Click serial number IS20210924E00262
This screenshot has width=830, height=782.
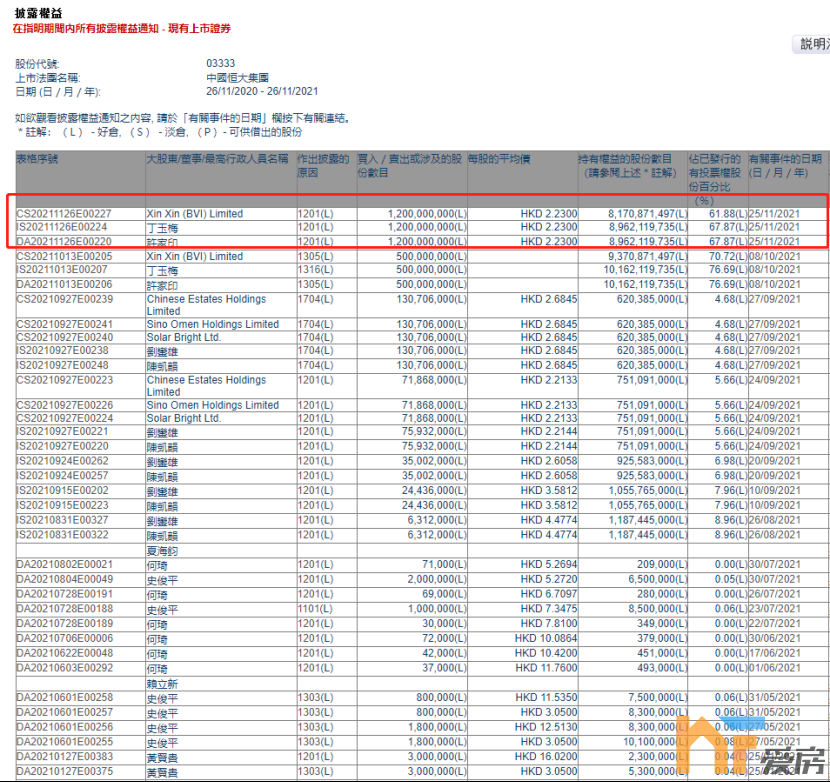(x=62, y=461)
